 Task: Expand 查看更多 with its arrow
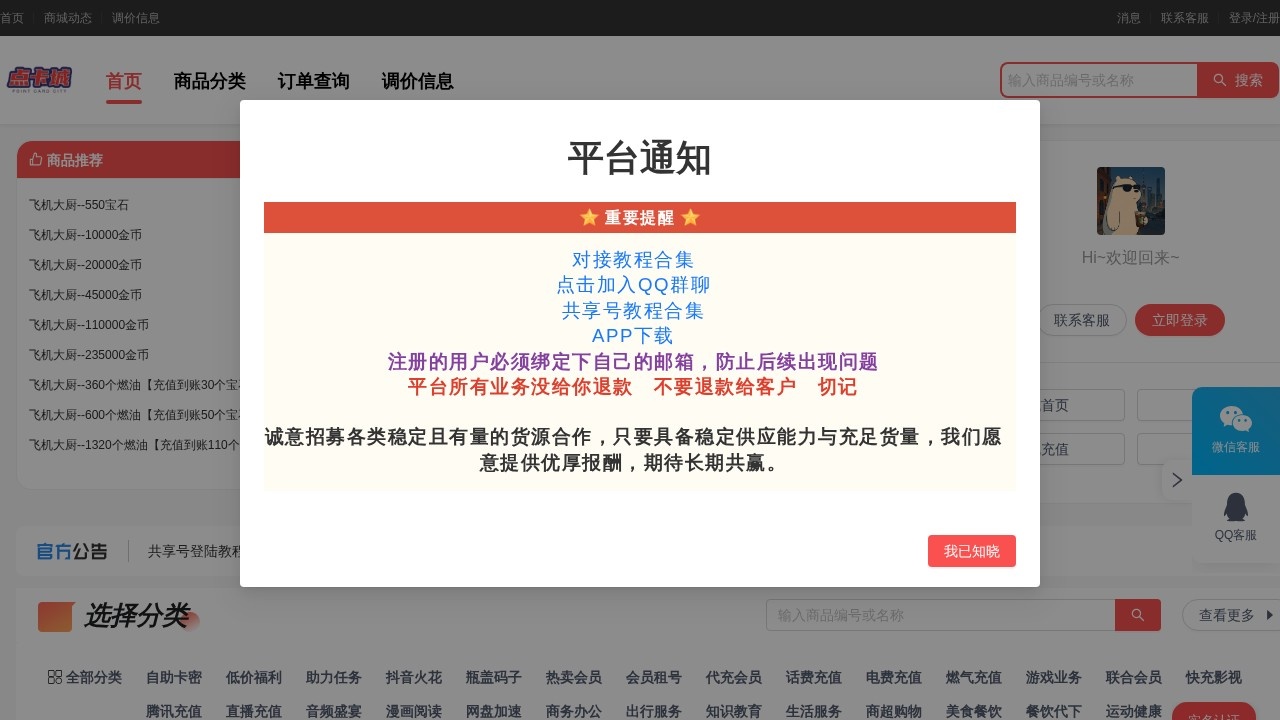1237,615
